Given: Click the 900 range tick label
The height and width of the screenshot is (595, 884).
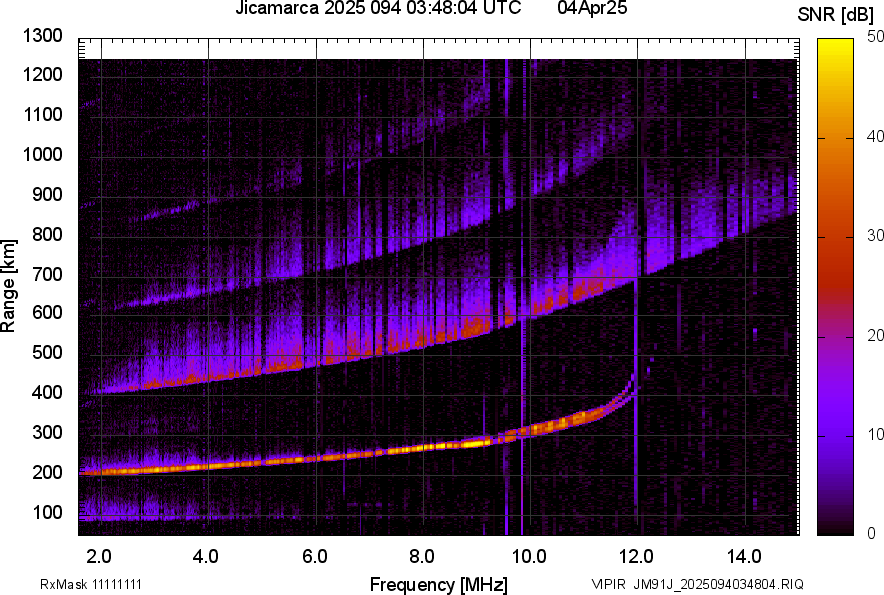Looking at the screenshot, I should pos(47,194).
